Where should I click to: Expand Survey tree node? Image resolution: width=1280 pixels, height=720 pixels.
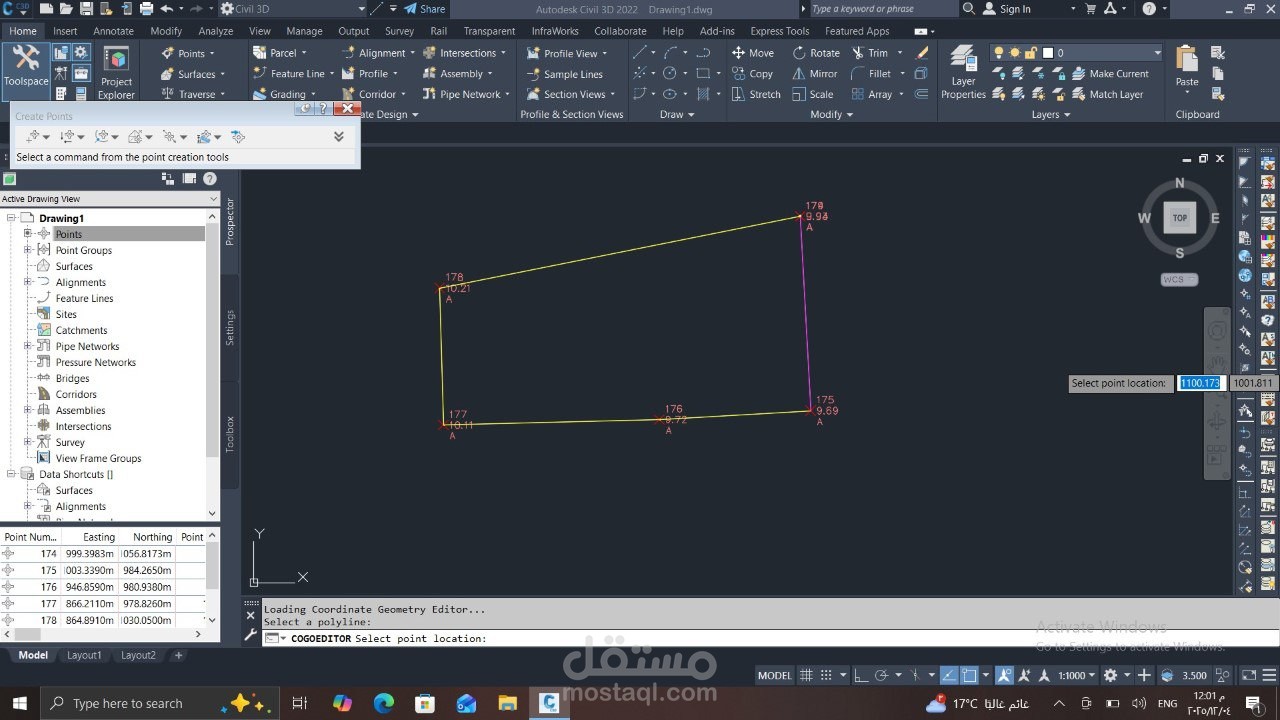[x=28, y=442]
